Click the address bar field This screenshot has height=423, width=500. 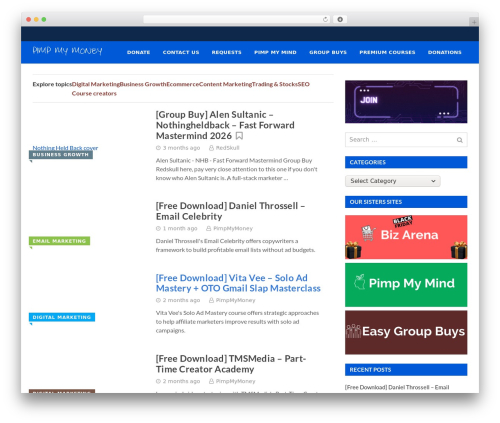tap(236, 20)
